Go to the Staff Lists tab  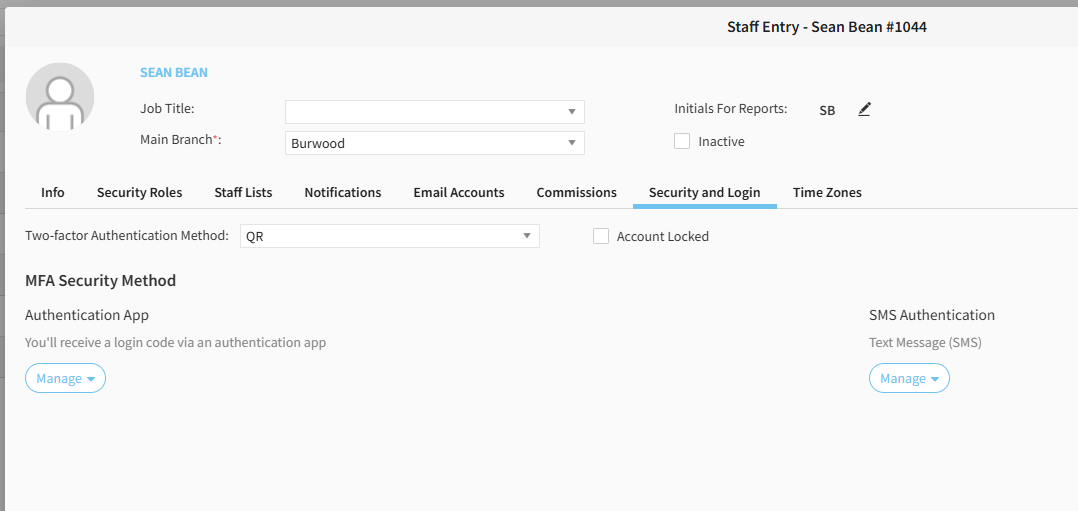[243, 192]
